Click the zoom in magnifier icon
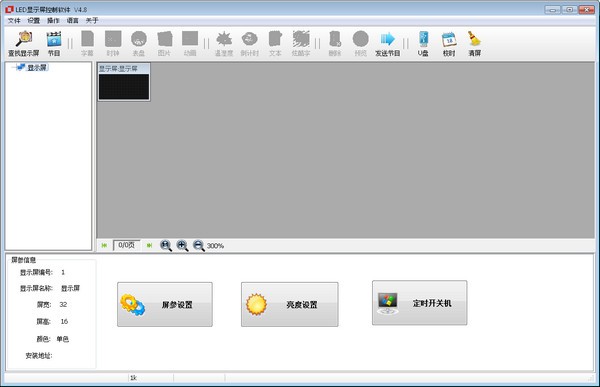 [182, 245]
